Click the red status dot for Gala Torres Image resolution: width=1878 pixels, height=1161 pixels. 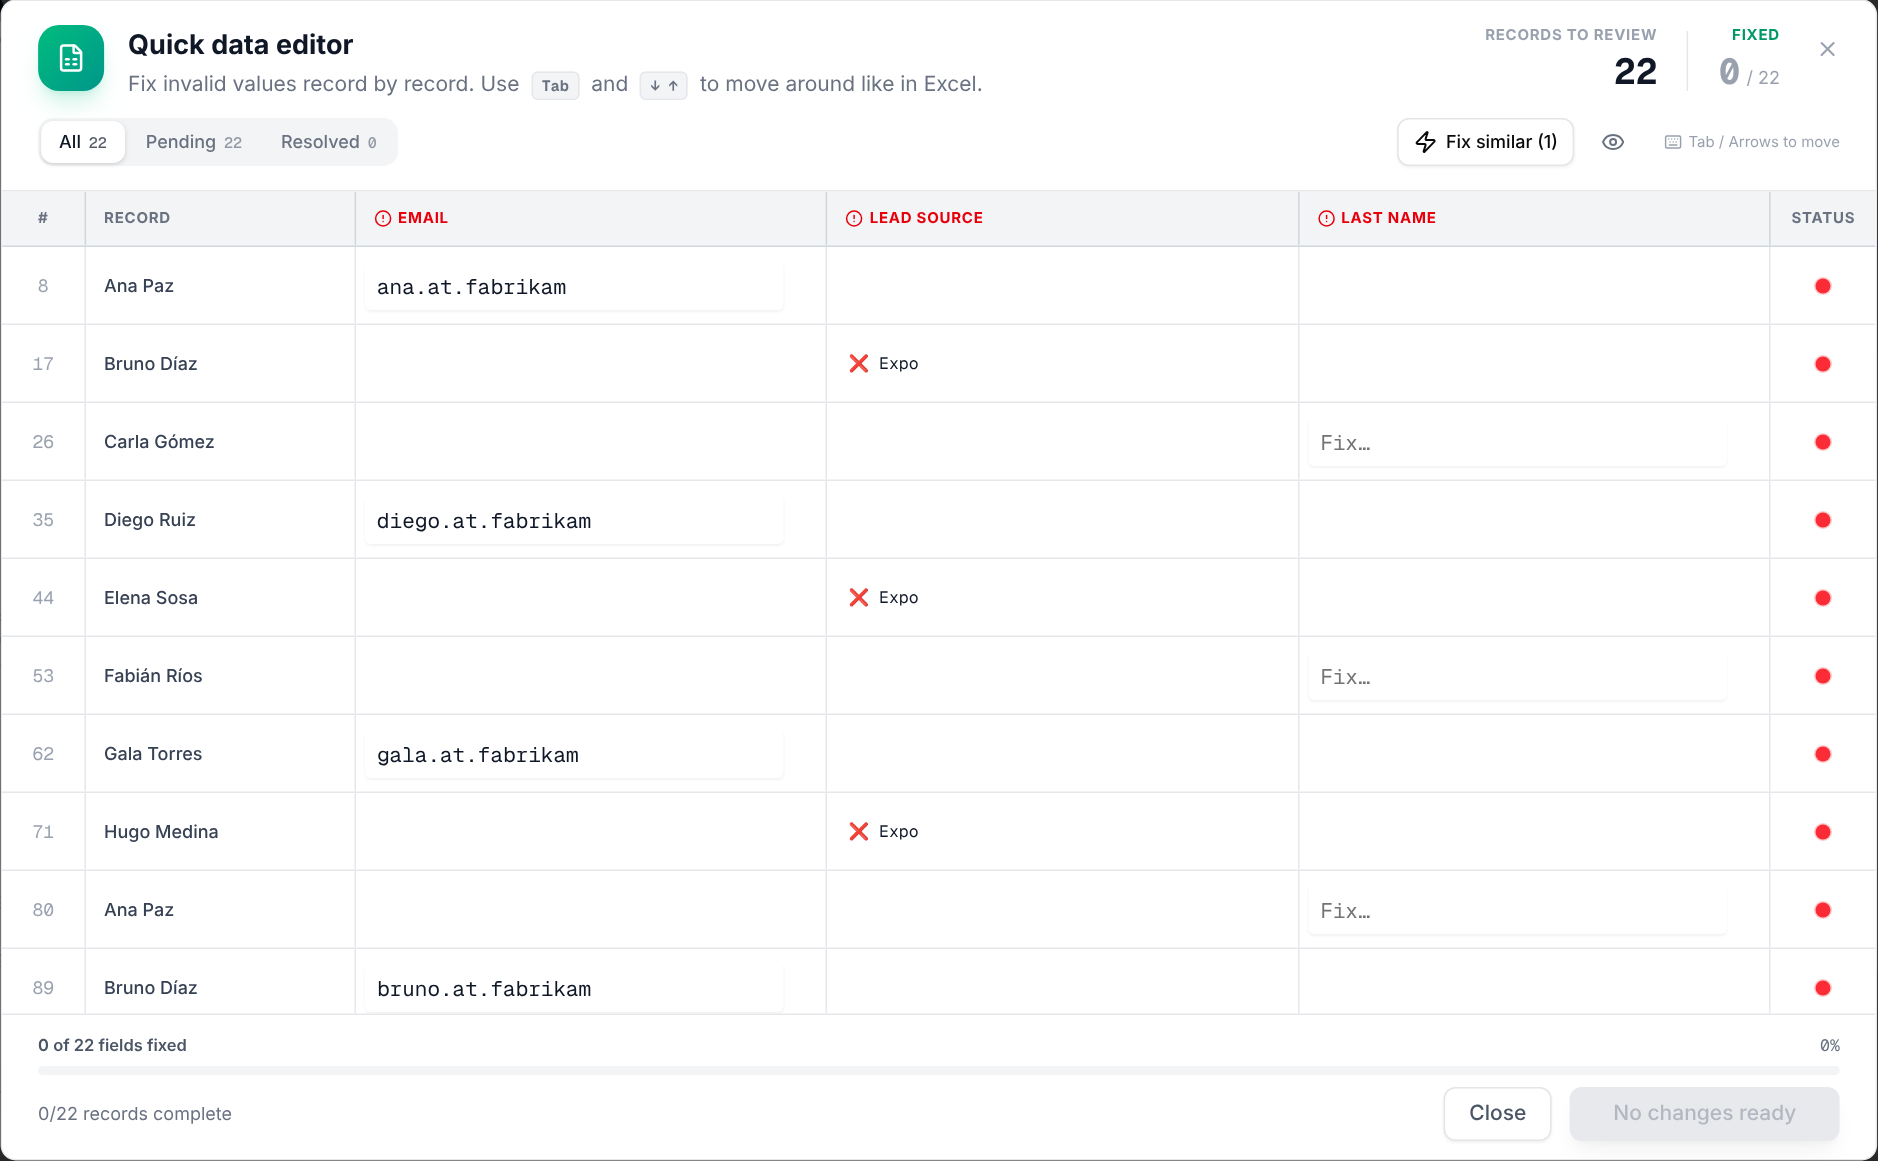point(1823,754)
